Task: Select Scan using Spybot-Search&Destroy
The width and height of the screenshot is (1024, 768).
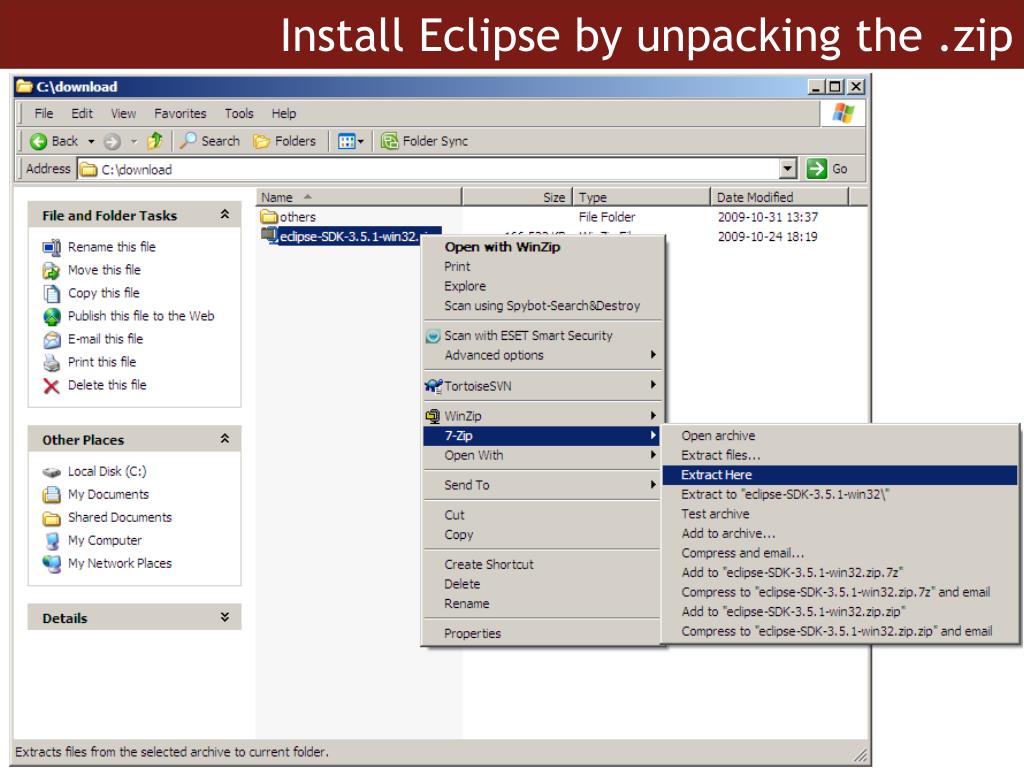Action: pyautogui.click(x=542, y=306)
